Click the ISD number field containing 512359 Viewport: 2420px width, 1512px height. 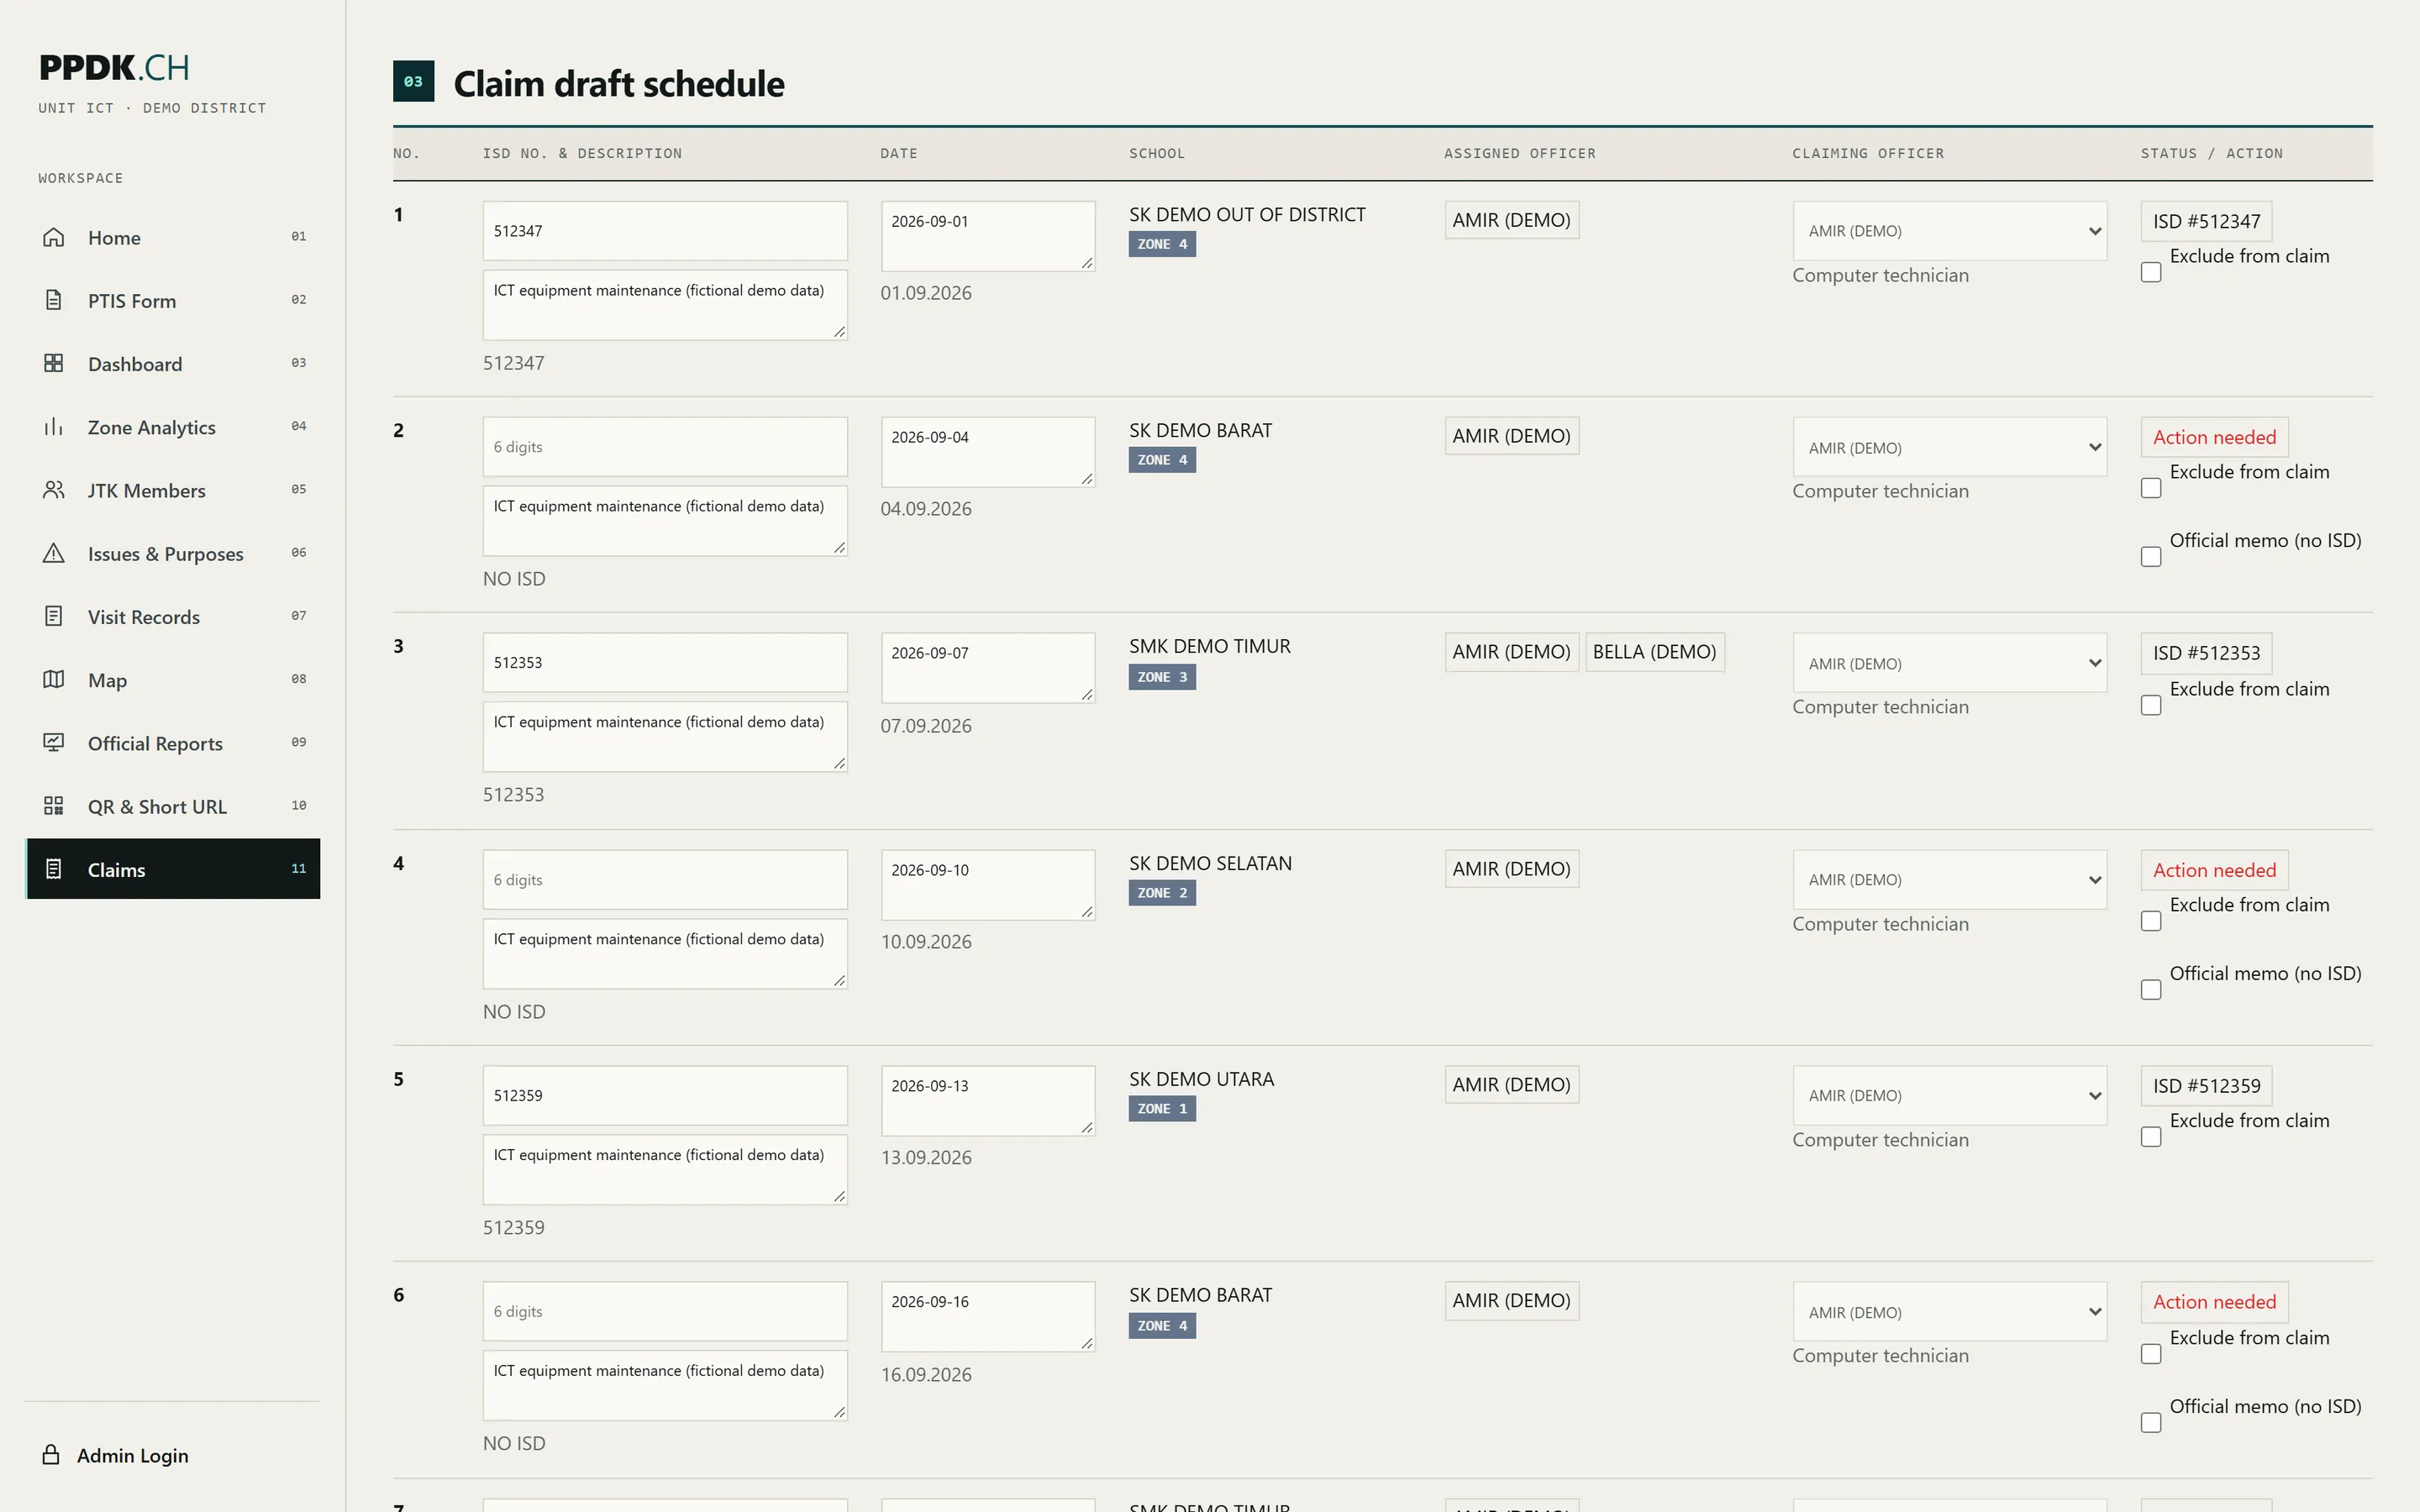(665, 1096)
